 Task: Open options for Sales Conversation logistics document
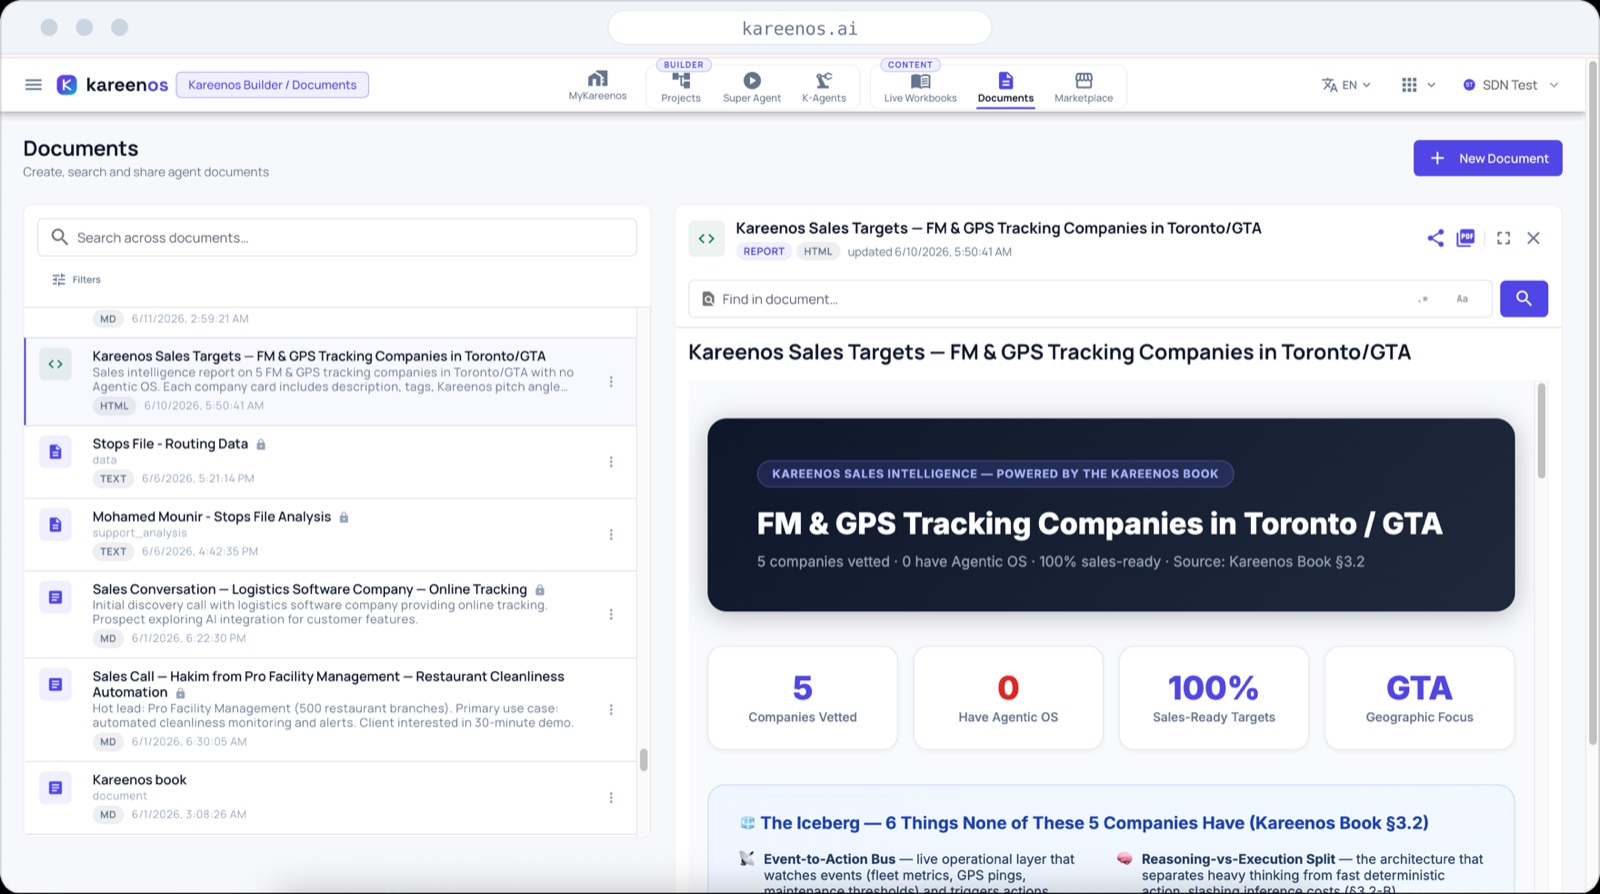click(611, 614)
